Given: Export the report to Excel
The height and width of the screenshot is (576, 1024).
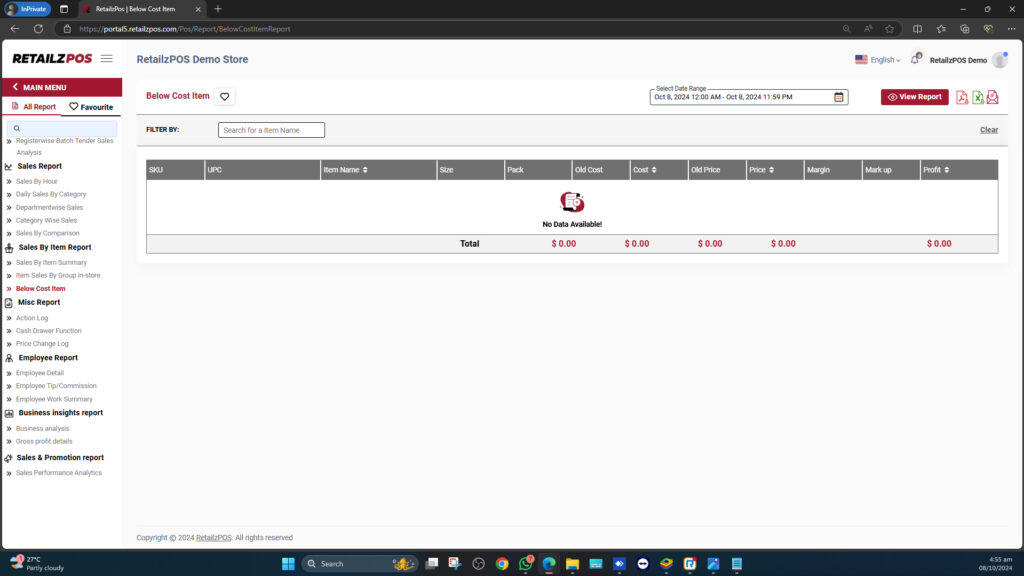Looking at the screenshot, I should click(x=977, y=96).
